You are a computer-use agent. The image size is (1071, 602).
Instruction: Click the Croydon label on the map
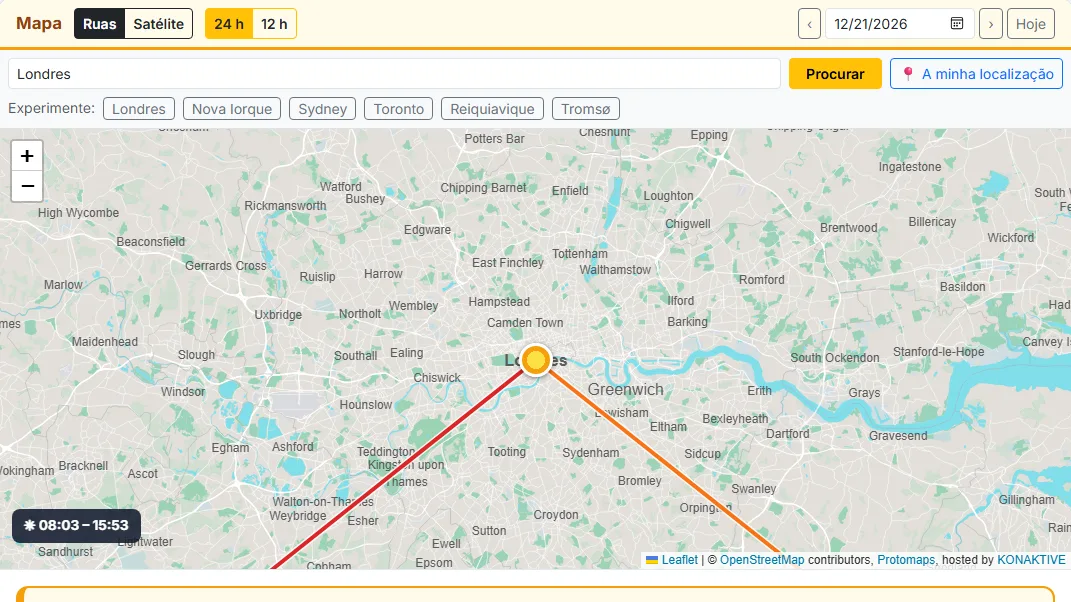(555, 515)
